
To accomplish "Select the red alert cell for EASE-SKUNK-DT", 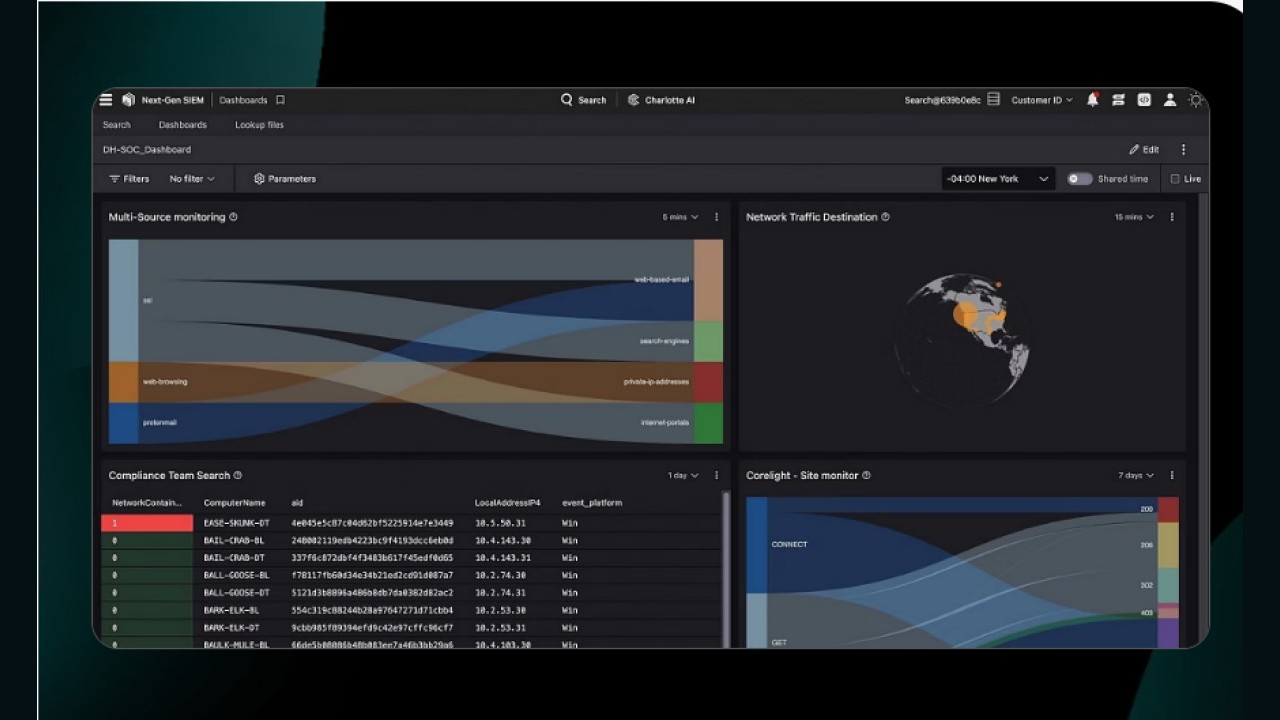I will [147, 522].
